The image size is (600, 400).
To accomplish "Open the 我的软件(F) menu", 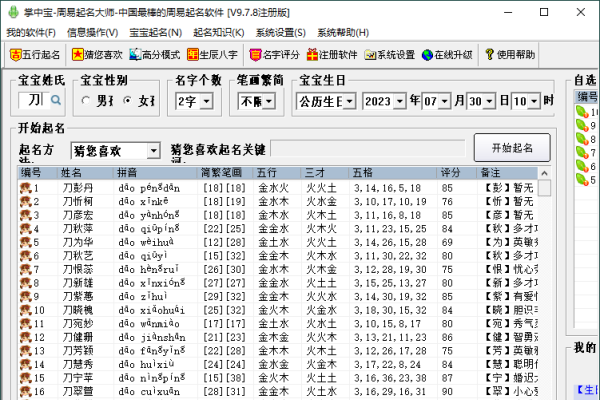I will (31, 33).
